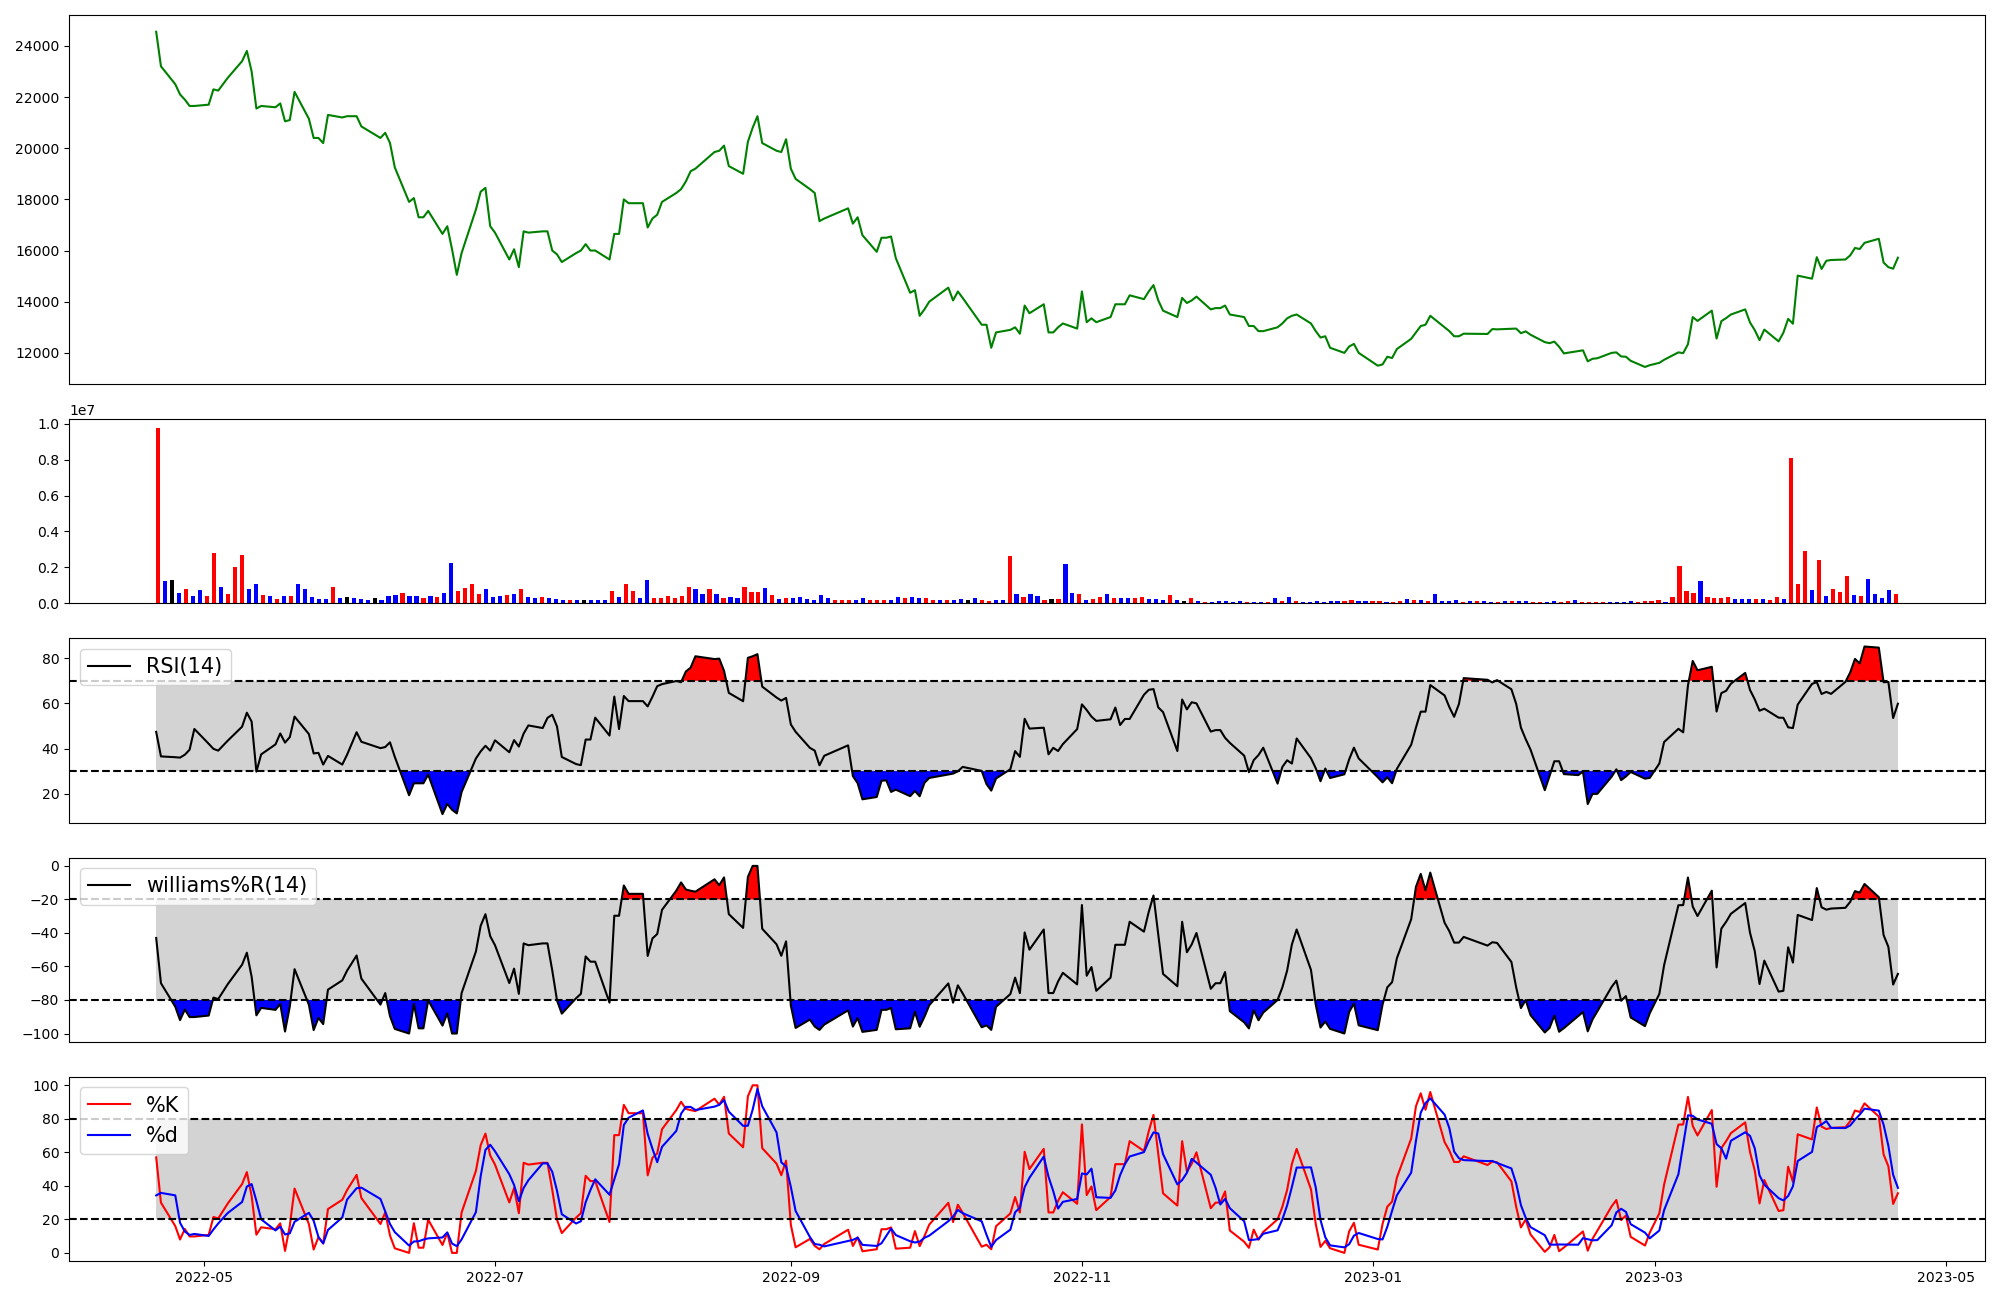2000x1300 pixels.
Task: Click the 2022-07 date tick label
Action: pos(495,1277)
